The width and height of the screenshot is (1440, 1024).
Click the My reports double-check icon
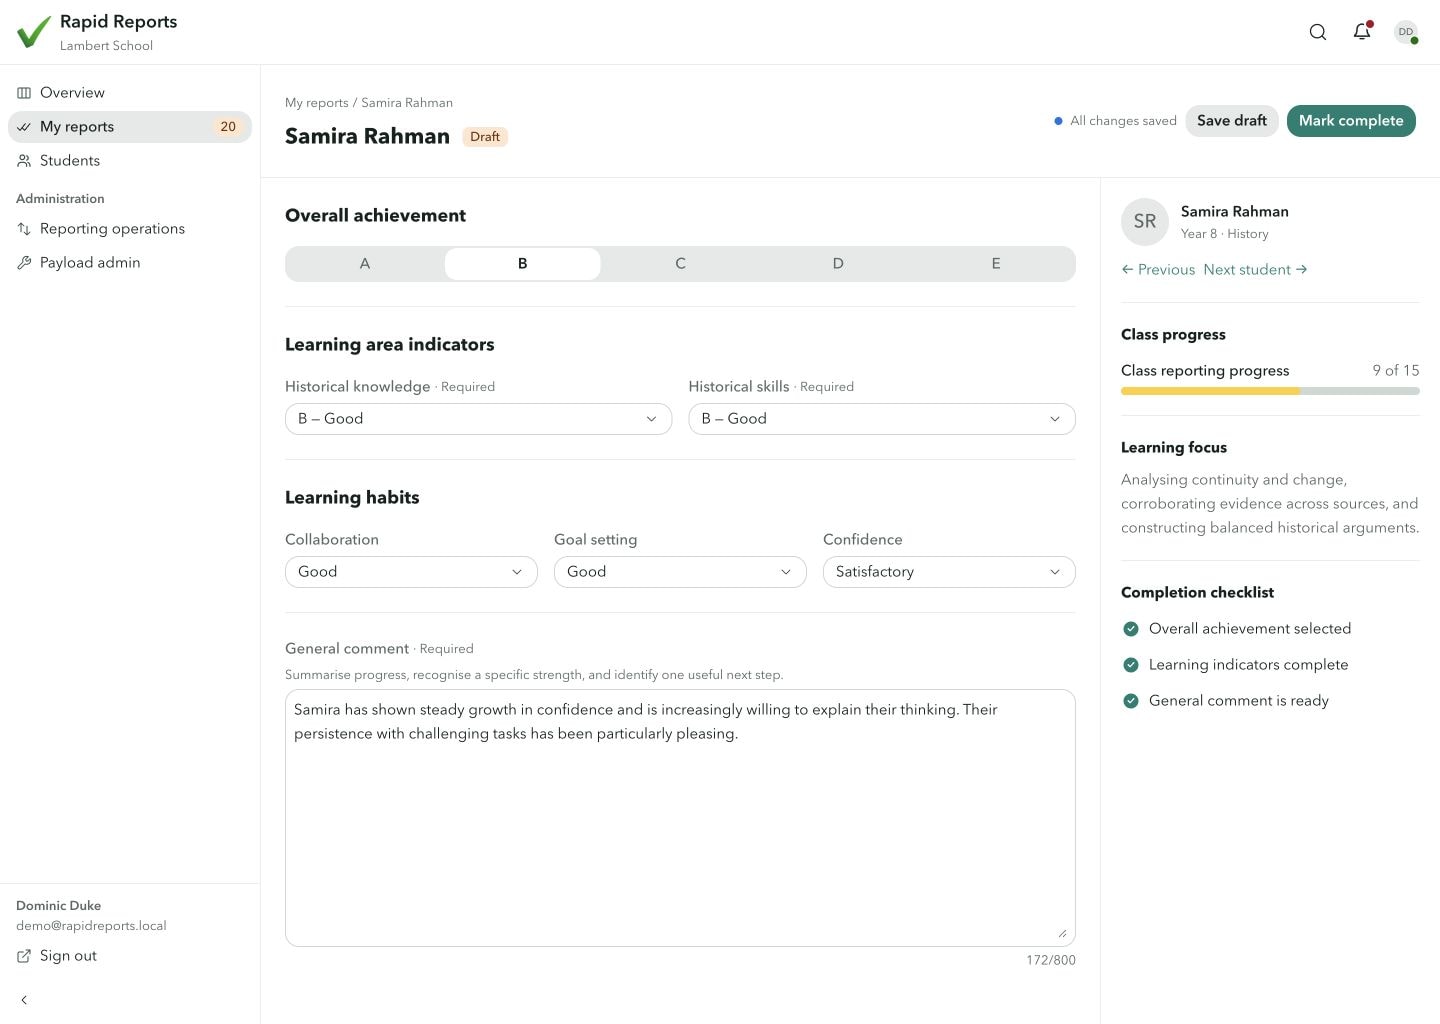tap(24, 127)
